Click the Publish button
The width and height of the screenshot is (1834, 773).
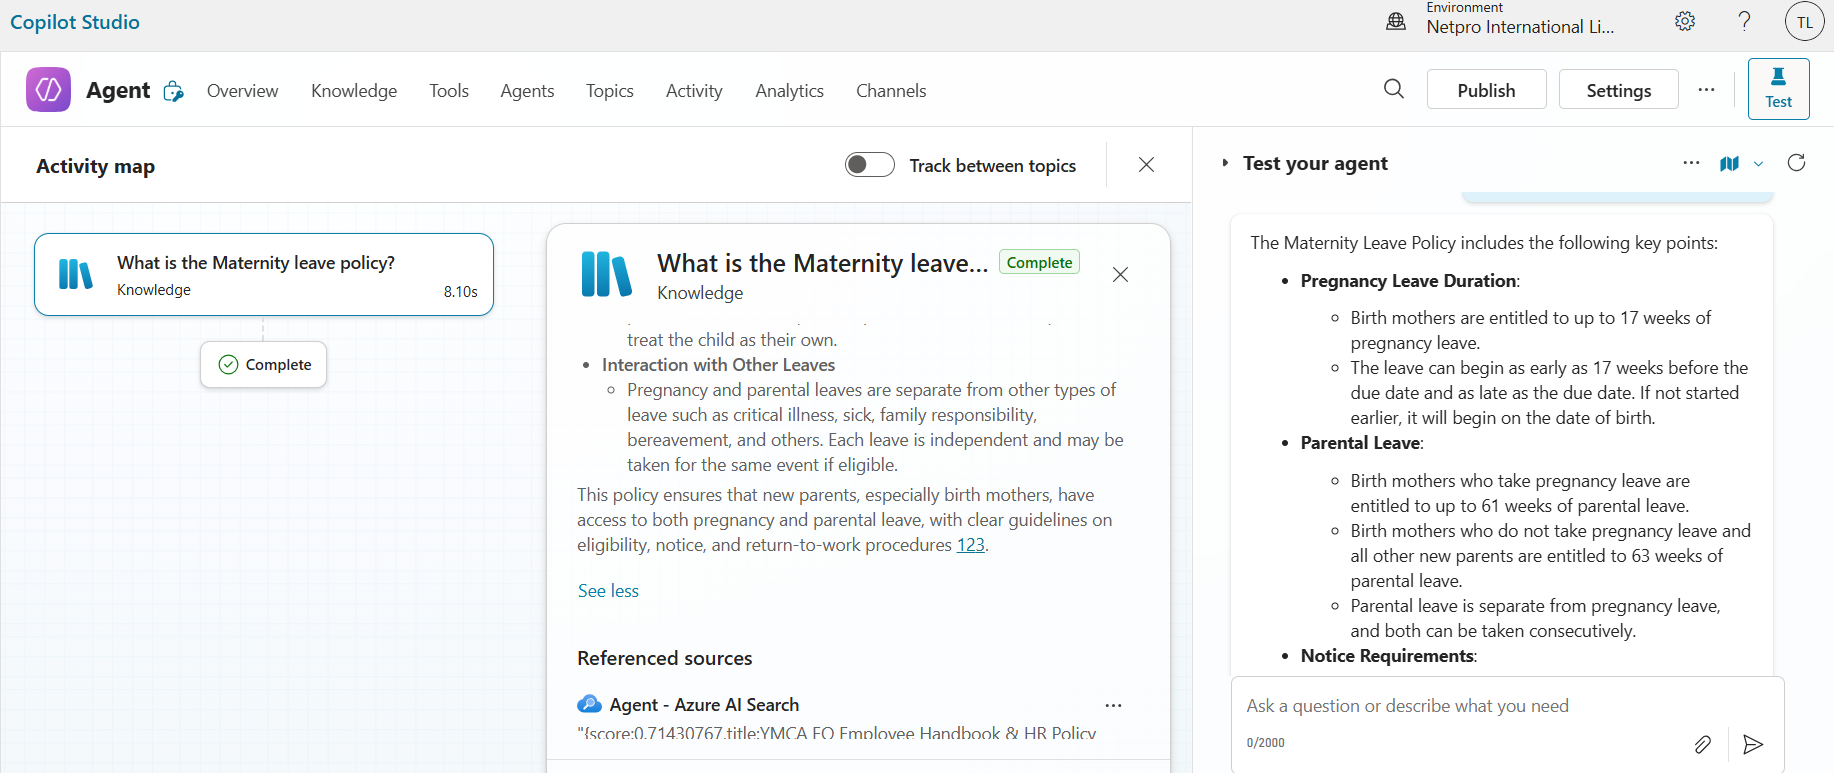(1486, 90)
